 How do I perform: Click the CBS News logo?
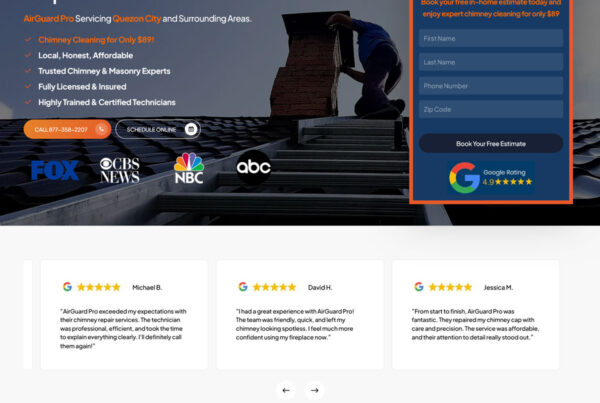tap(119, 170)
